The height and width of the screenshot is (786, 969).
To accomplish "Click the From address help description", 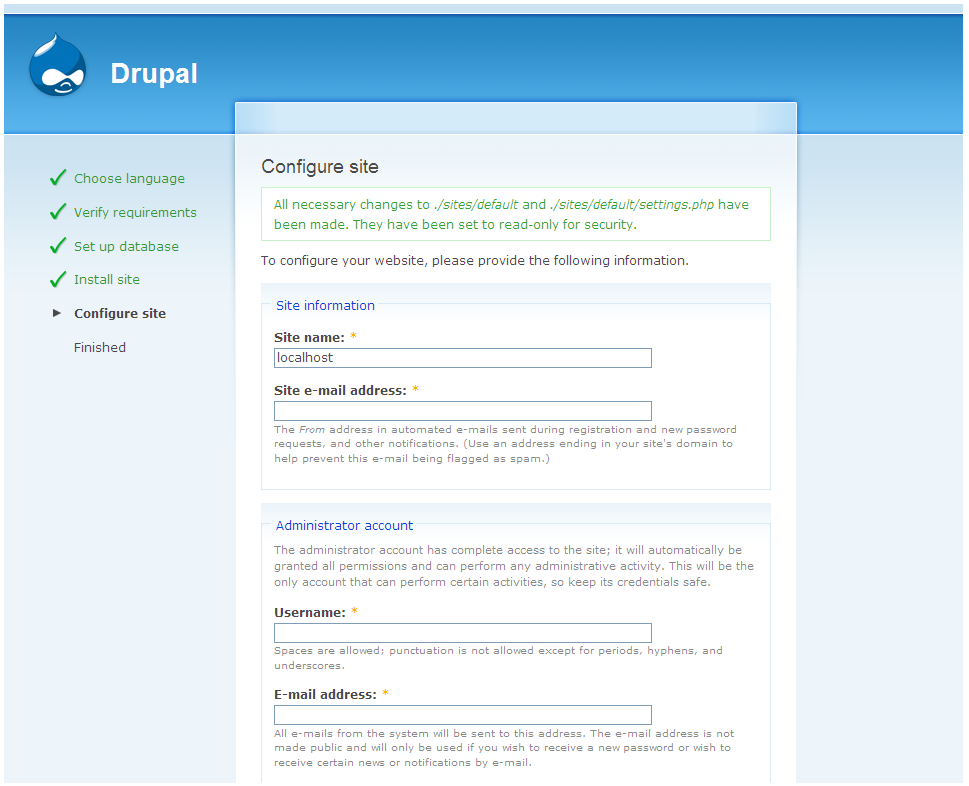I will [506, 444].
